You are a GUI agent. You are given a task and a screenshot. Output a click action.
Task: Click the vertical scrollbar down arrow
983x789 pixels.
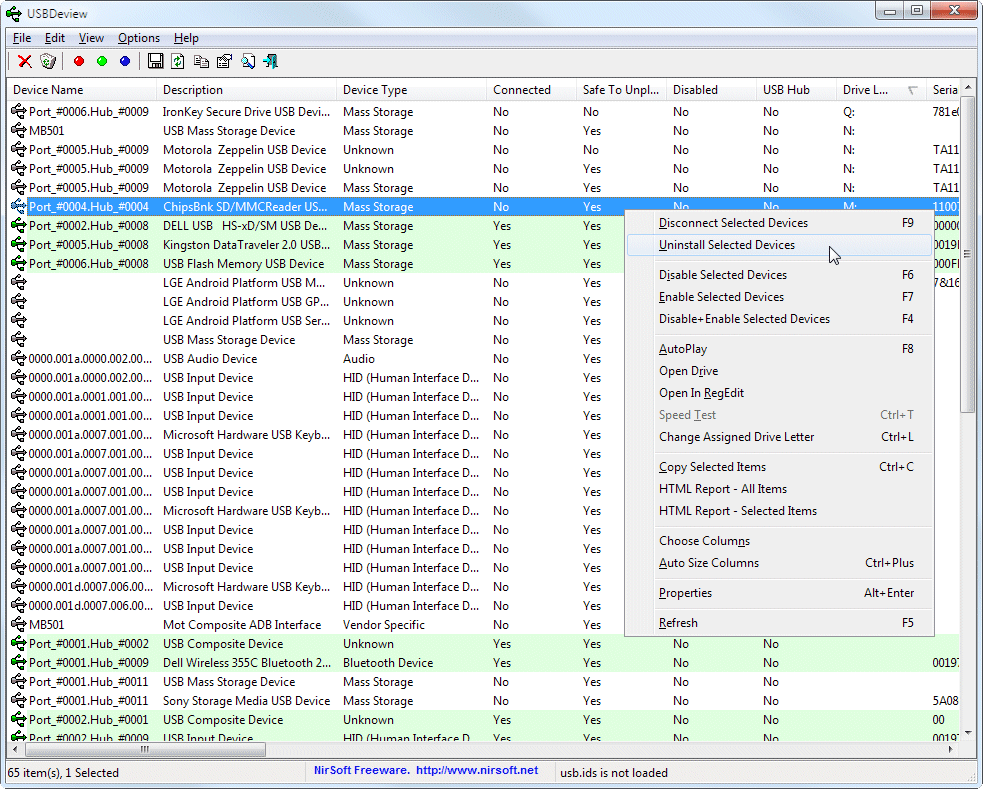coord(968,732)
